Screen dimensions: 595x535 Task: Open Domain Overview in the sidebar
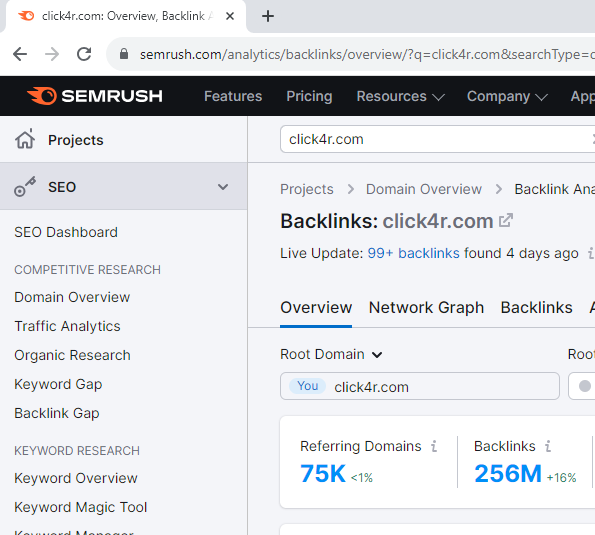(72, 297)
